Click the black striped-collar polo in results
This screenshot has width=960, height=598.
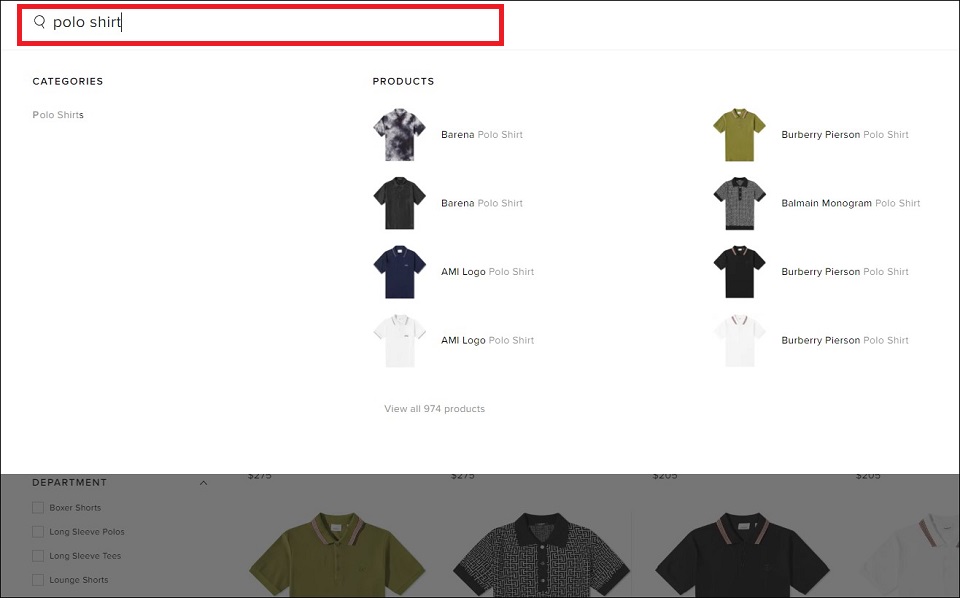point(742,554)
